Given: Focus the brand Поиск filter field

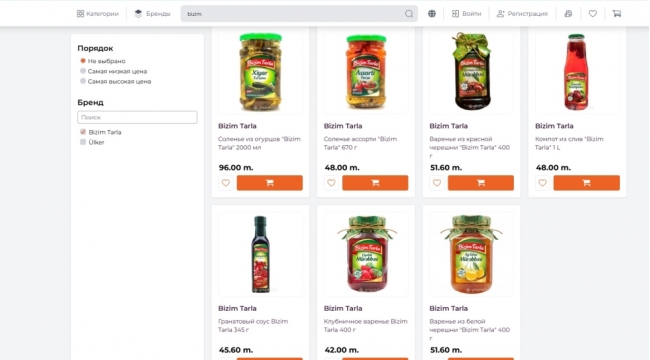Looking at the screenshot, I should pos(137,117).
